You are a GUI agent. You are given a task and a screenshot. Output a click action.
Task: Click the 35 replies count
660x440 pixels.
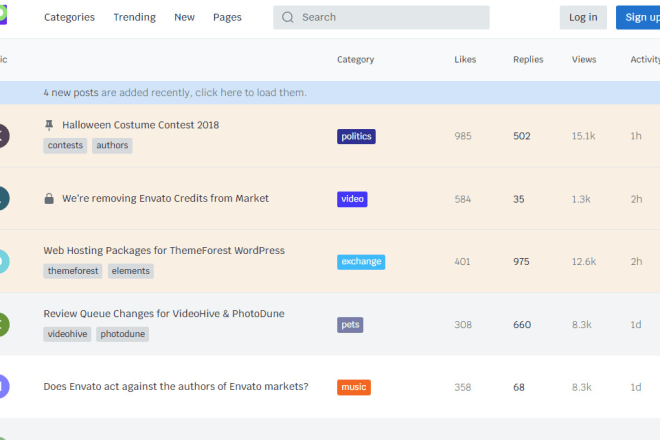(519, 199)
